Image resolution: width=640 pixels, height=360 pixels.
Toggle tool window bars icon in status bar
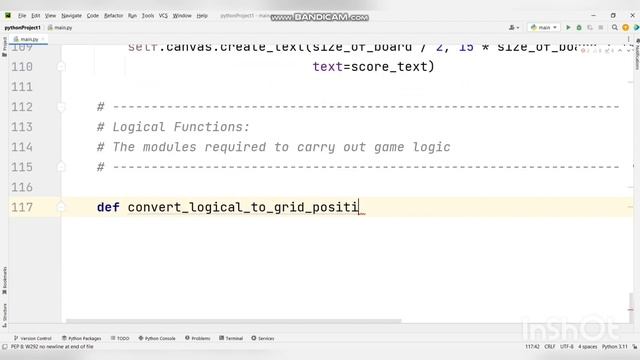pyautogui.click(x=4, y=347)
